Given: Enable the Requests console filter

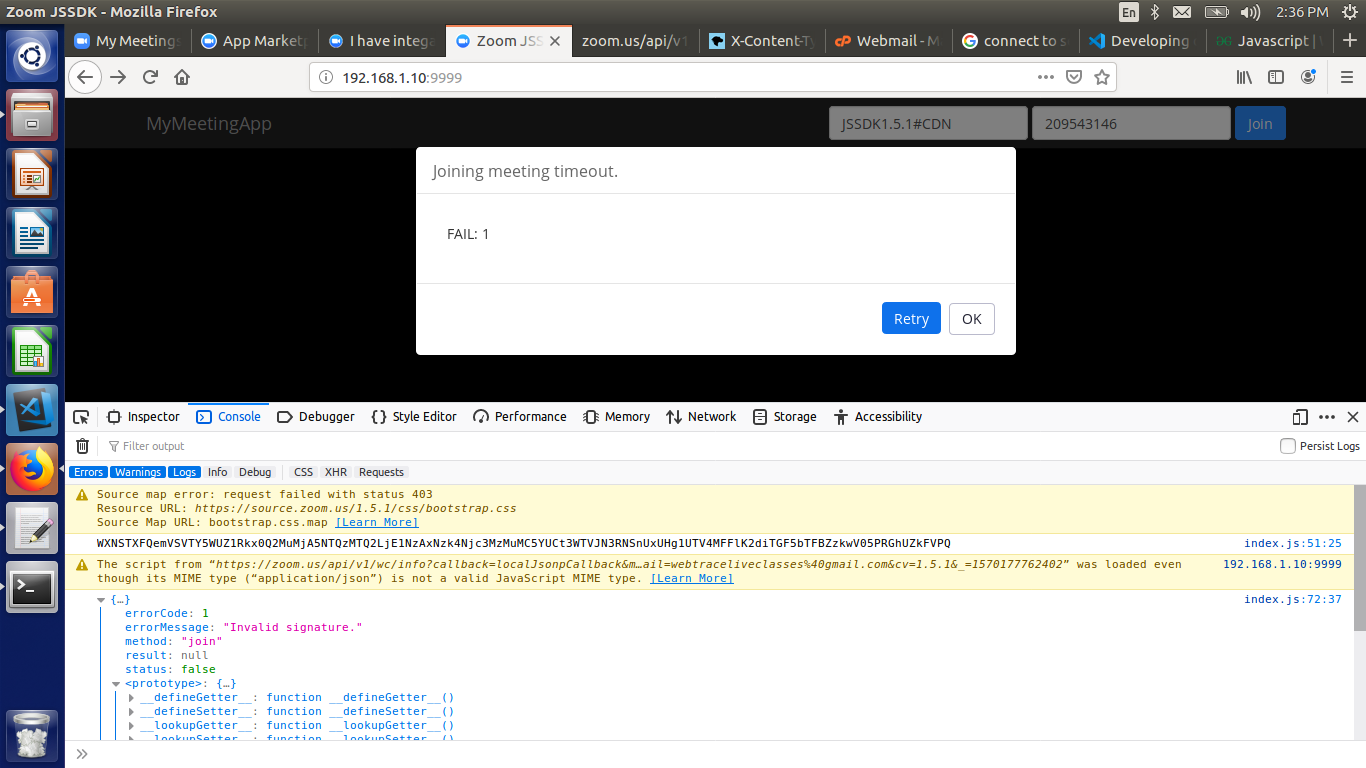Looking at the screenshot, I should tap(382, 472).
